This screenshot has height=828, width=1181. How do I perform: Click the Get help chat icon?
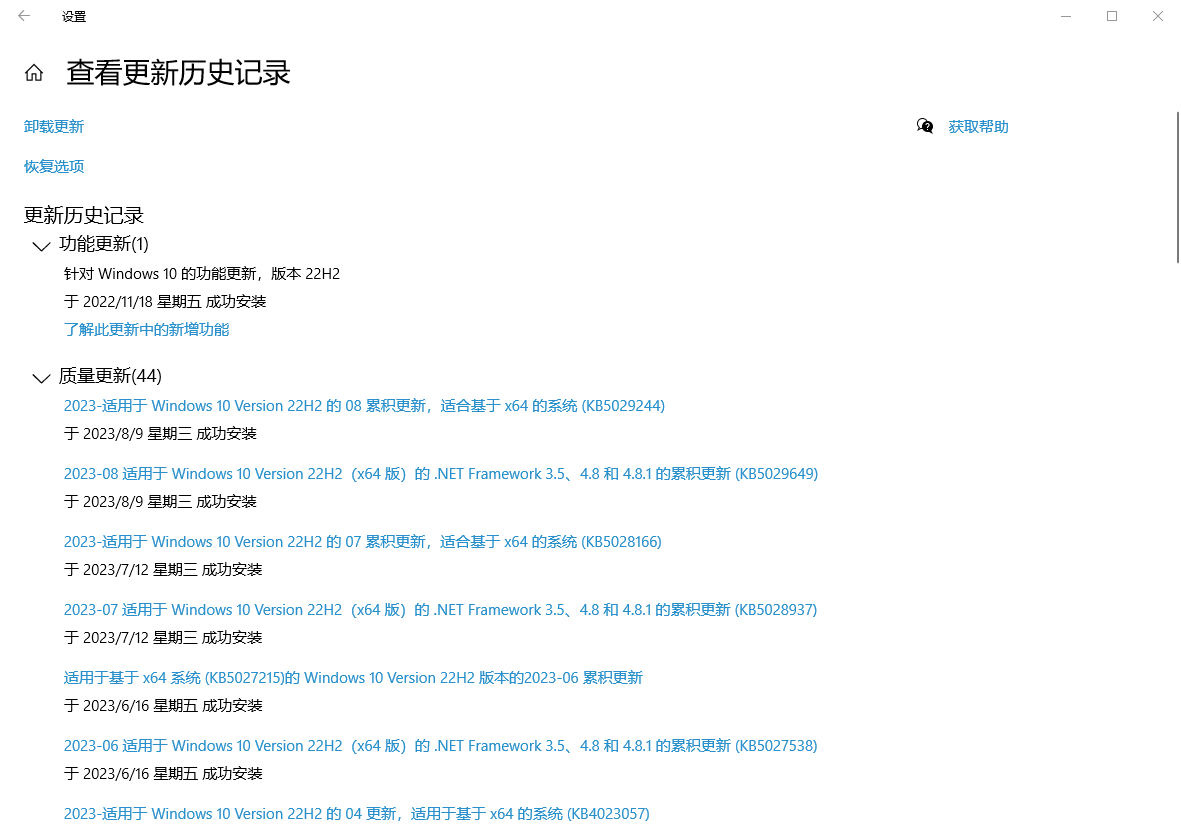tap(925, 127)
